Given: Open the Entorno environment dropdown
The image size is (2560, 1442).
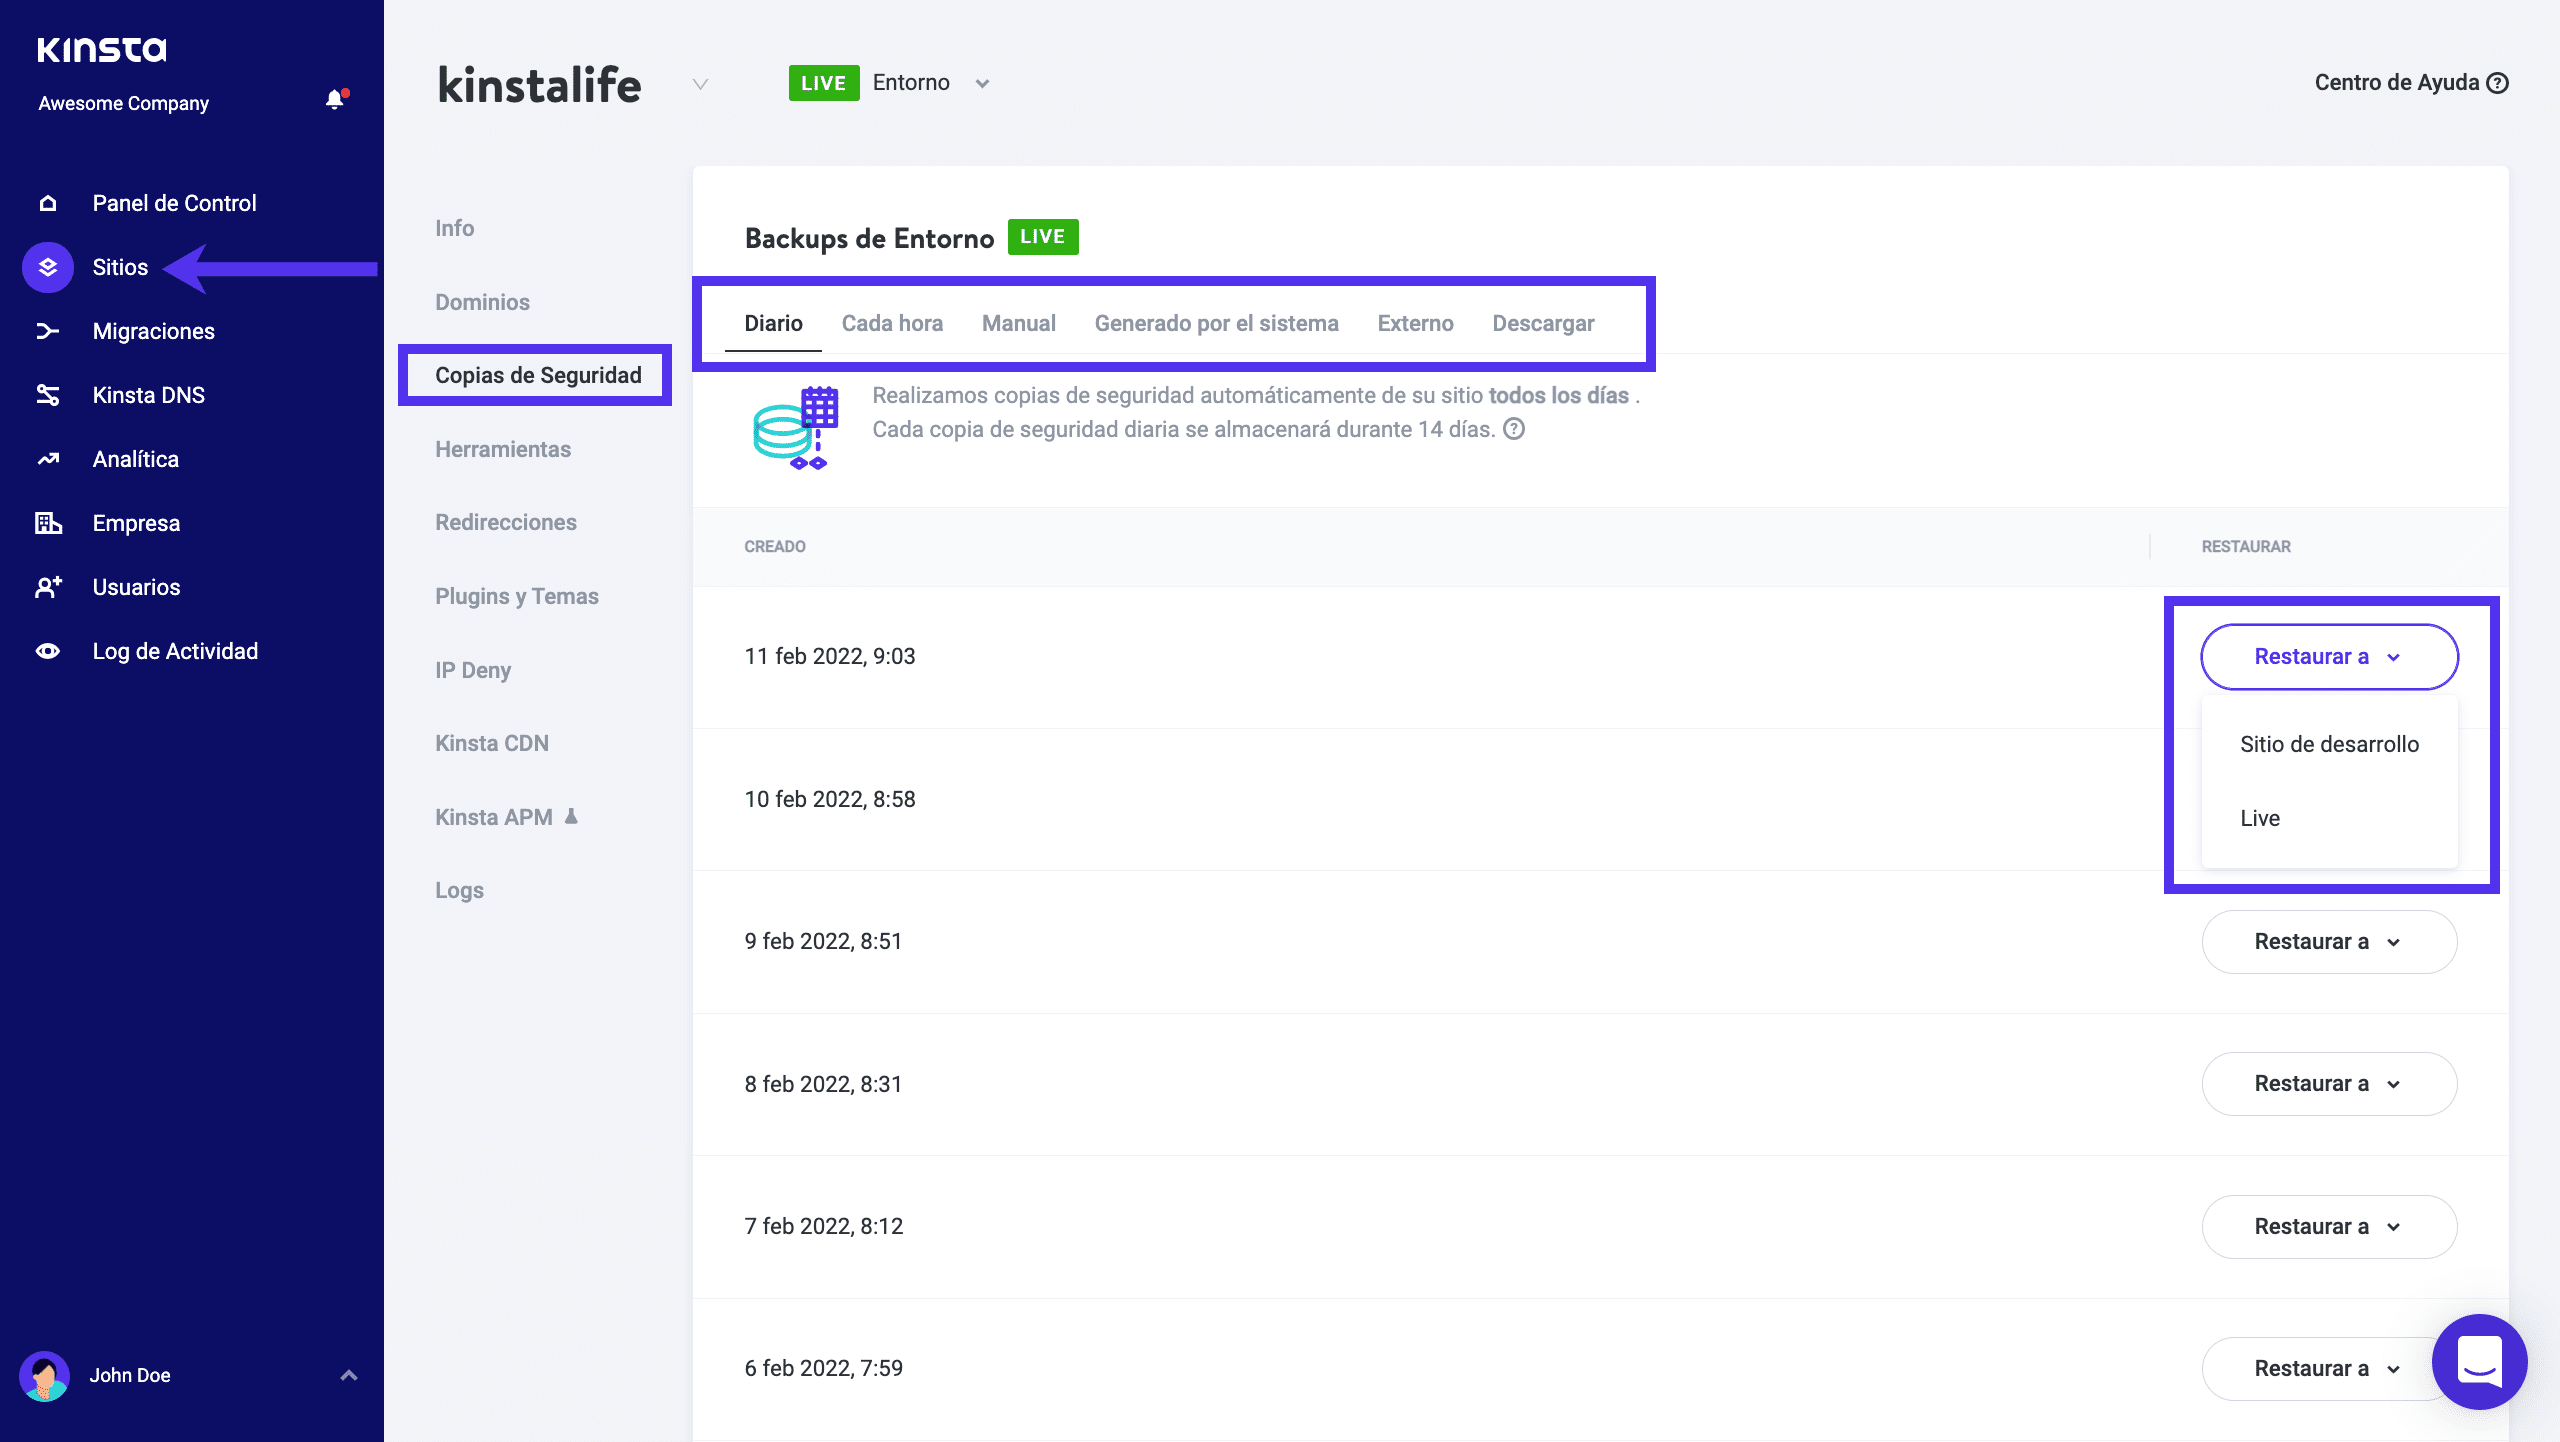Looking at the screenshot, I should coord(982,83).
